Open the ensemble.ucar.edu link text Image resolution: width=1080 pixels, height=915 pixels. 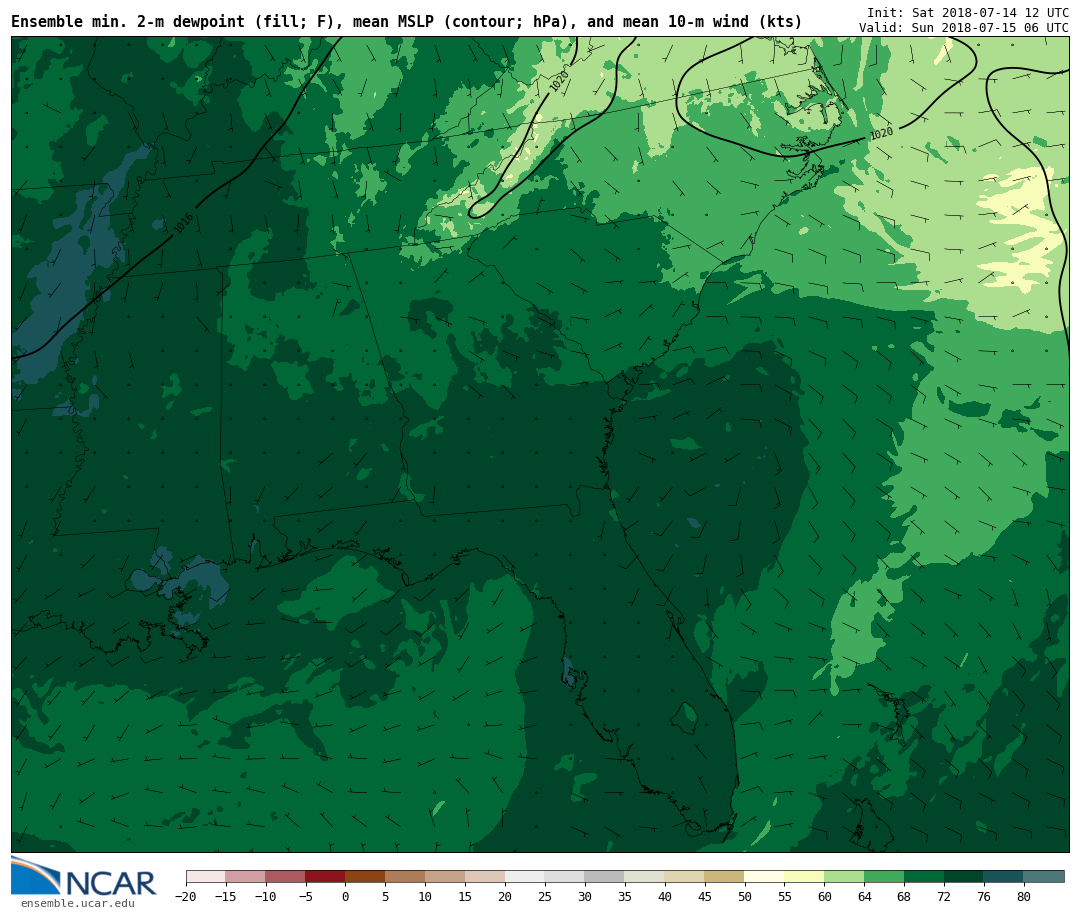(77, 904)
